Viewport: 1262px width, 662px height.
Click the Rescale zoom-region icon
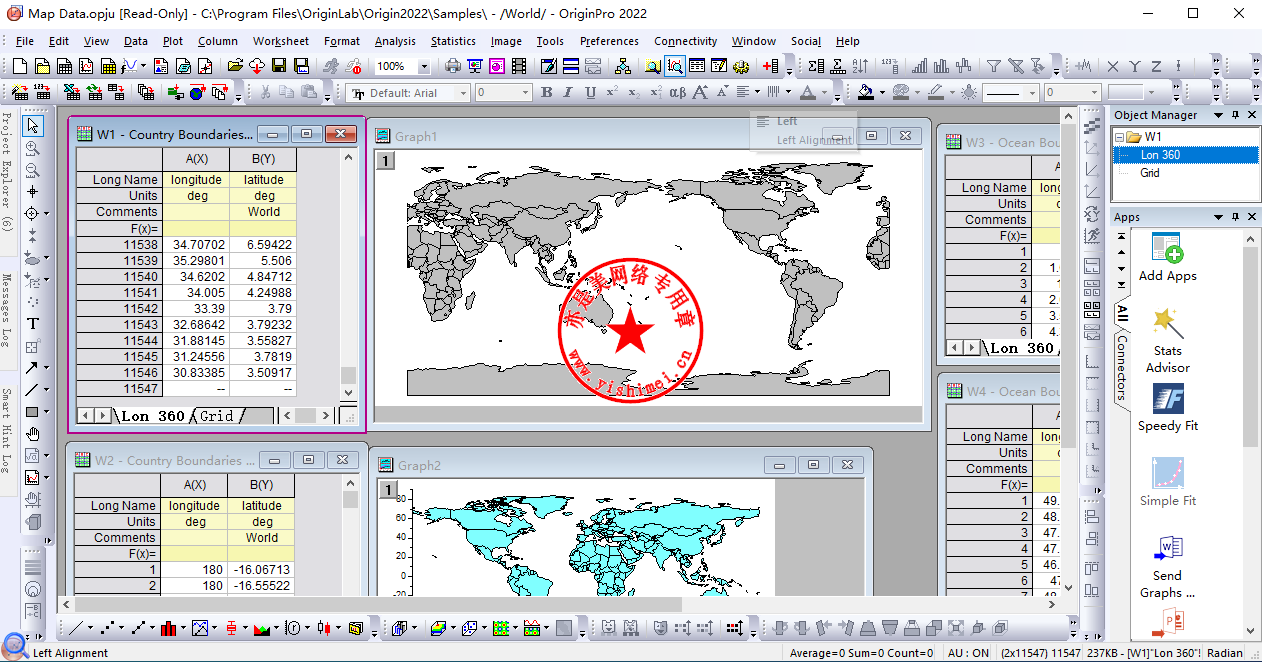pos(675,66)
